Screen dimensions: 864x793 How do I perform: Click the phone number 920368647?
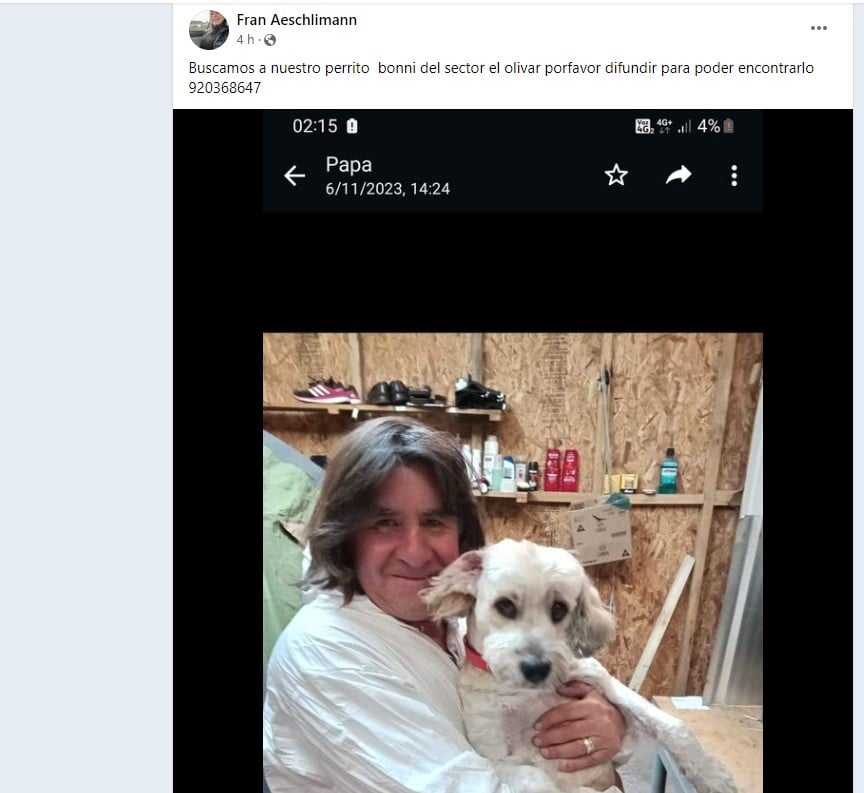[225, 88]
